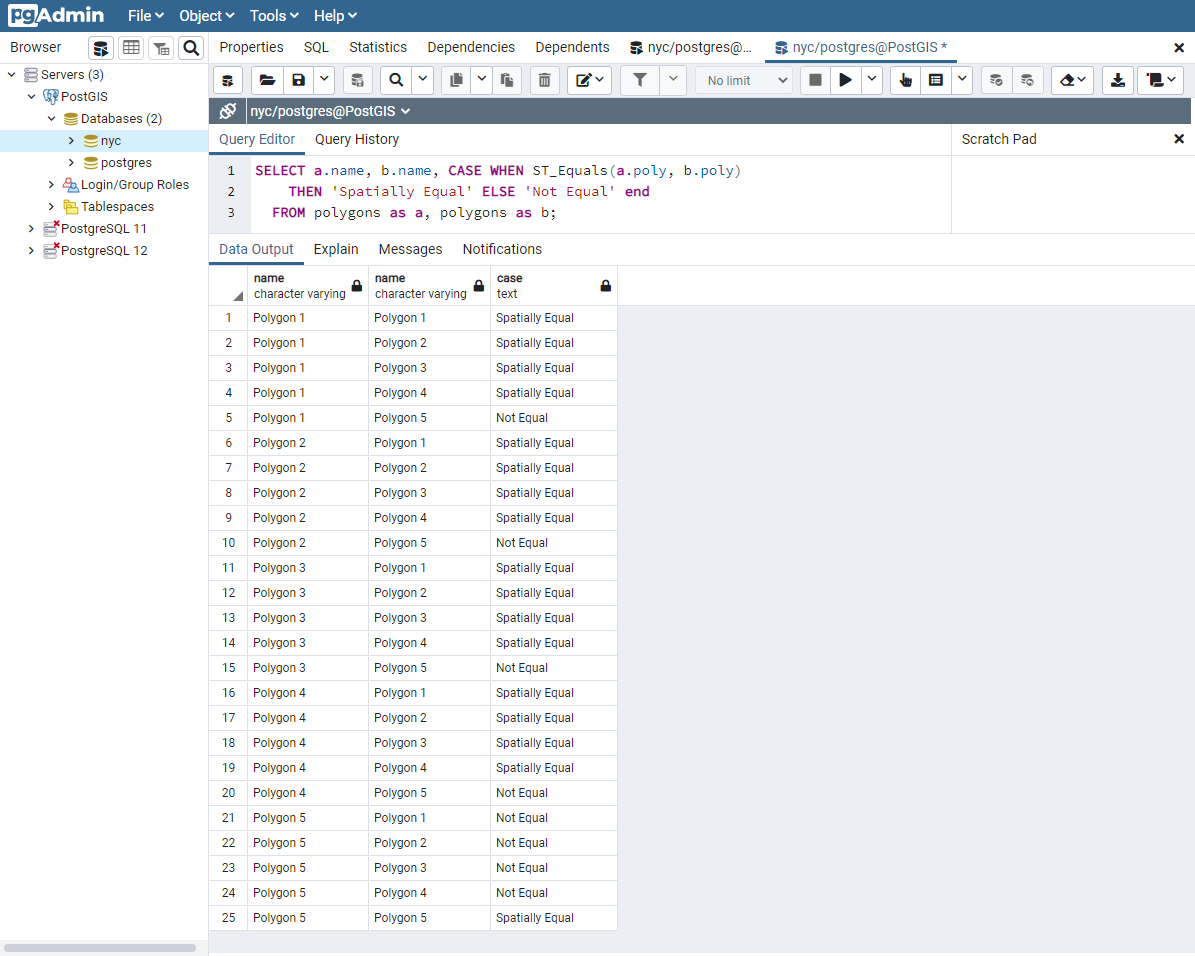Click the Delete rows trash icon
1195x956 pixels.
[543, 80]
